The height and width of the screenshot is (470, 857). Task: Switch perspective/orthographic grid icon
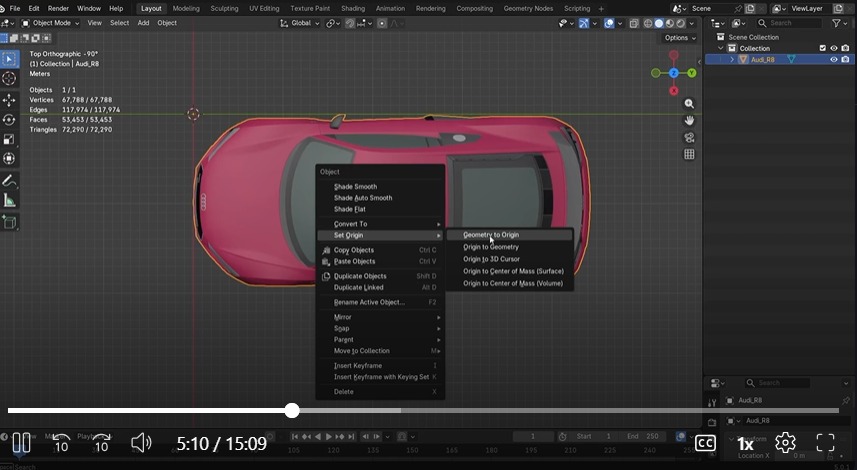click(x=689, y=154)
